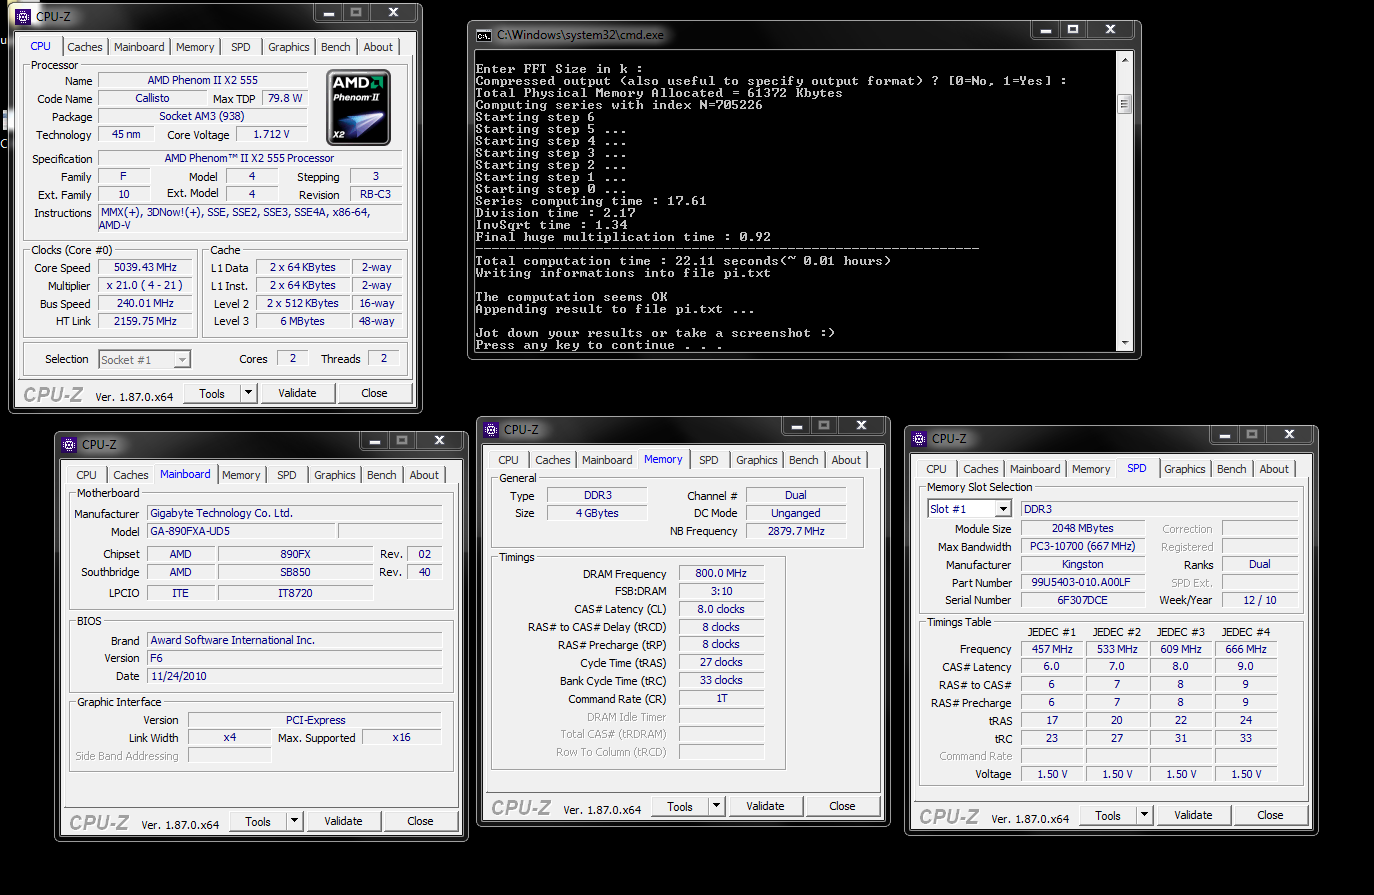Click the Max Bandwidth value PC3-10700 (667 MHz)
1374x895 pixels.
pyautogui.click(x=1082, y=546)
